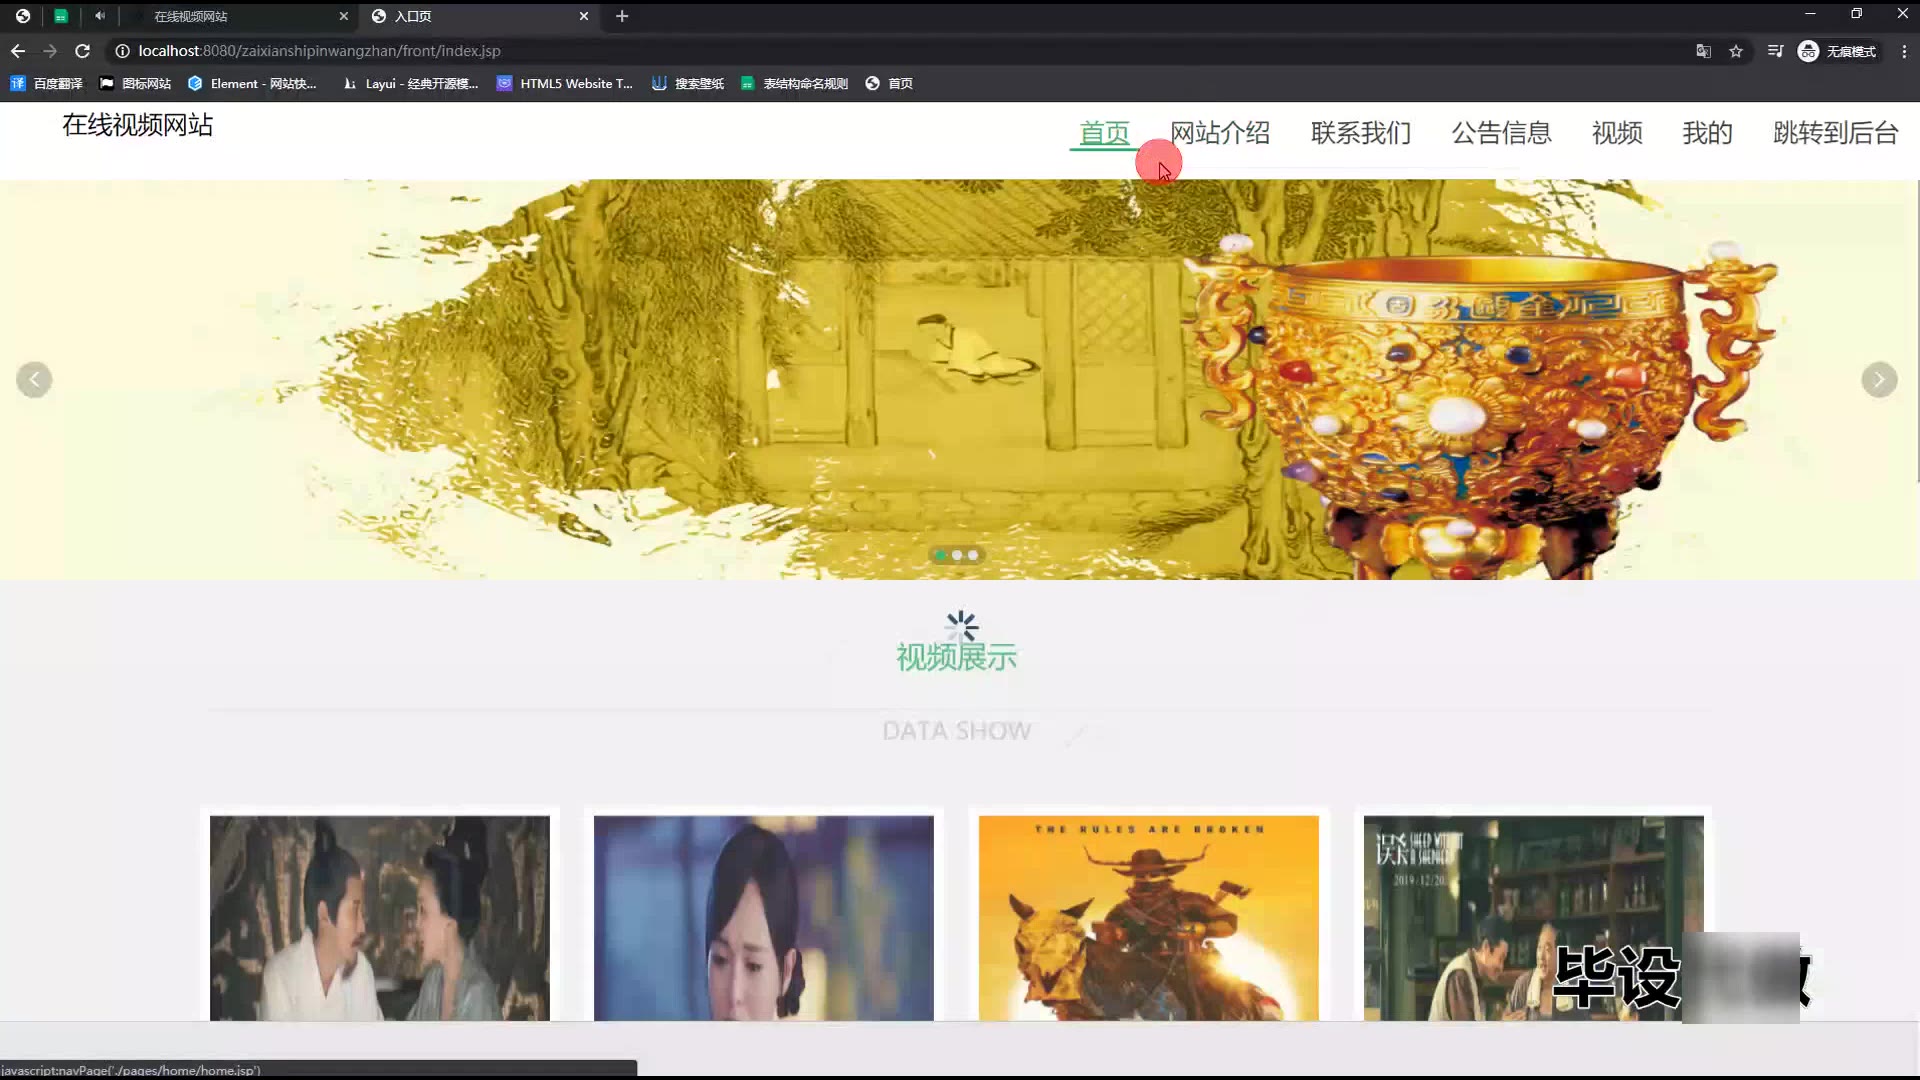
Task: Open the video thumbnail with the couple in period costume
Action: point(380,918)
